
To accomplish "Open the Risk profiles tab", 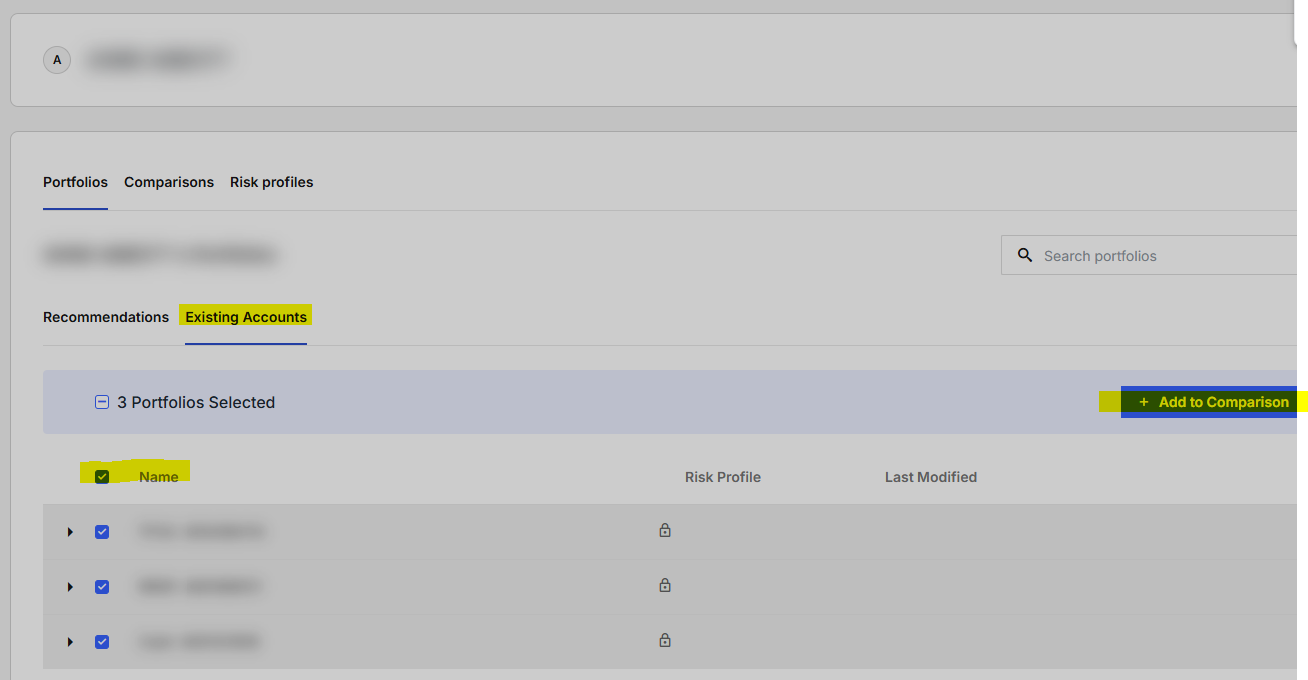I will 271,182.
